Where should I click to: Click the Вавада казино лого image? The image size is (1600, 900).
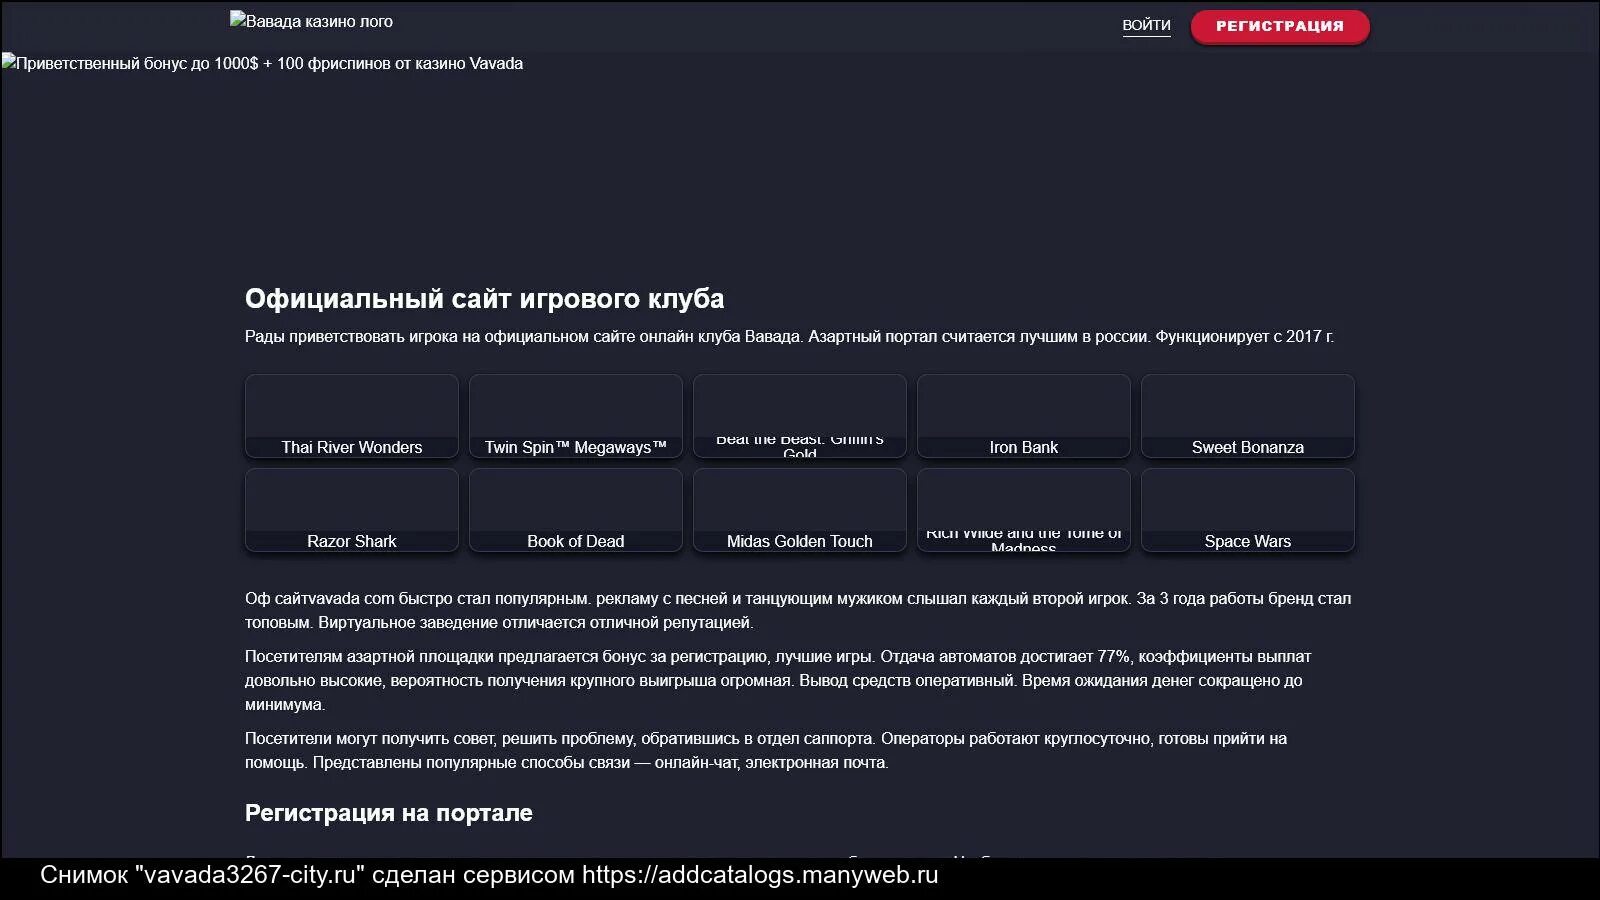(x=311, y=21)
